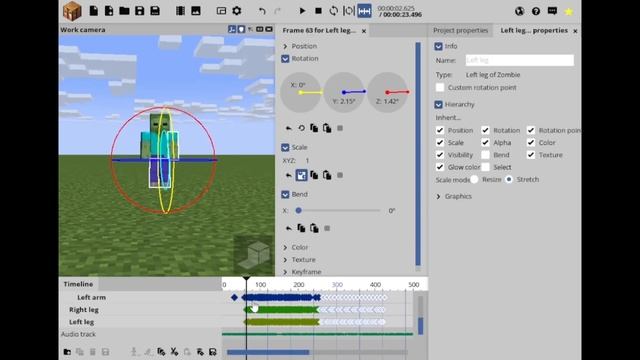Click the yellow star upgrade icon
The width and height of the screenshot is (640, 360).
point(569,12)
